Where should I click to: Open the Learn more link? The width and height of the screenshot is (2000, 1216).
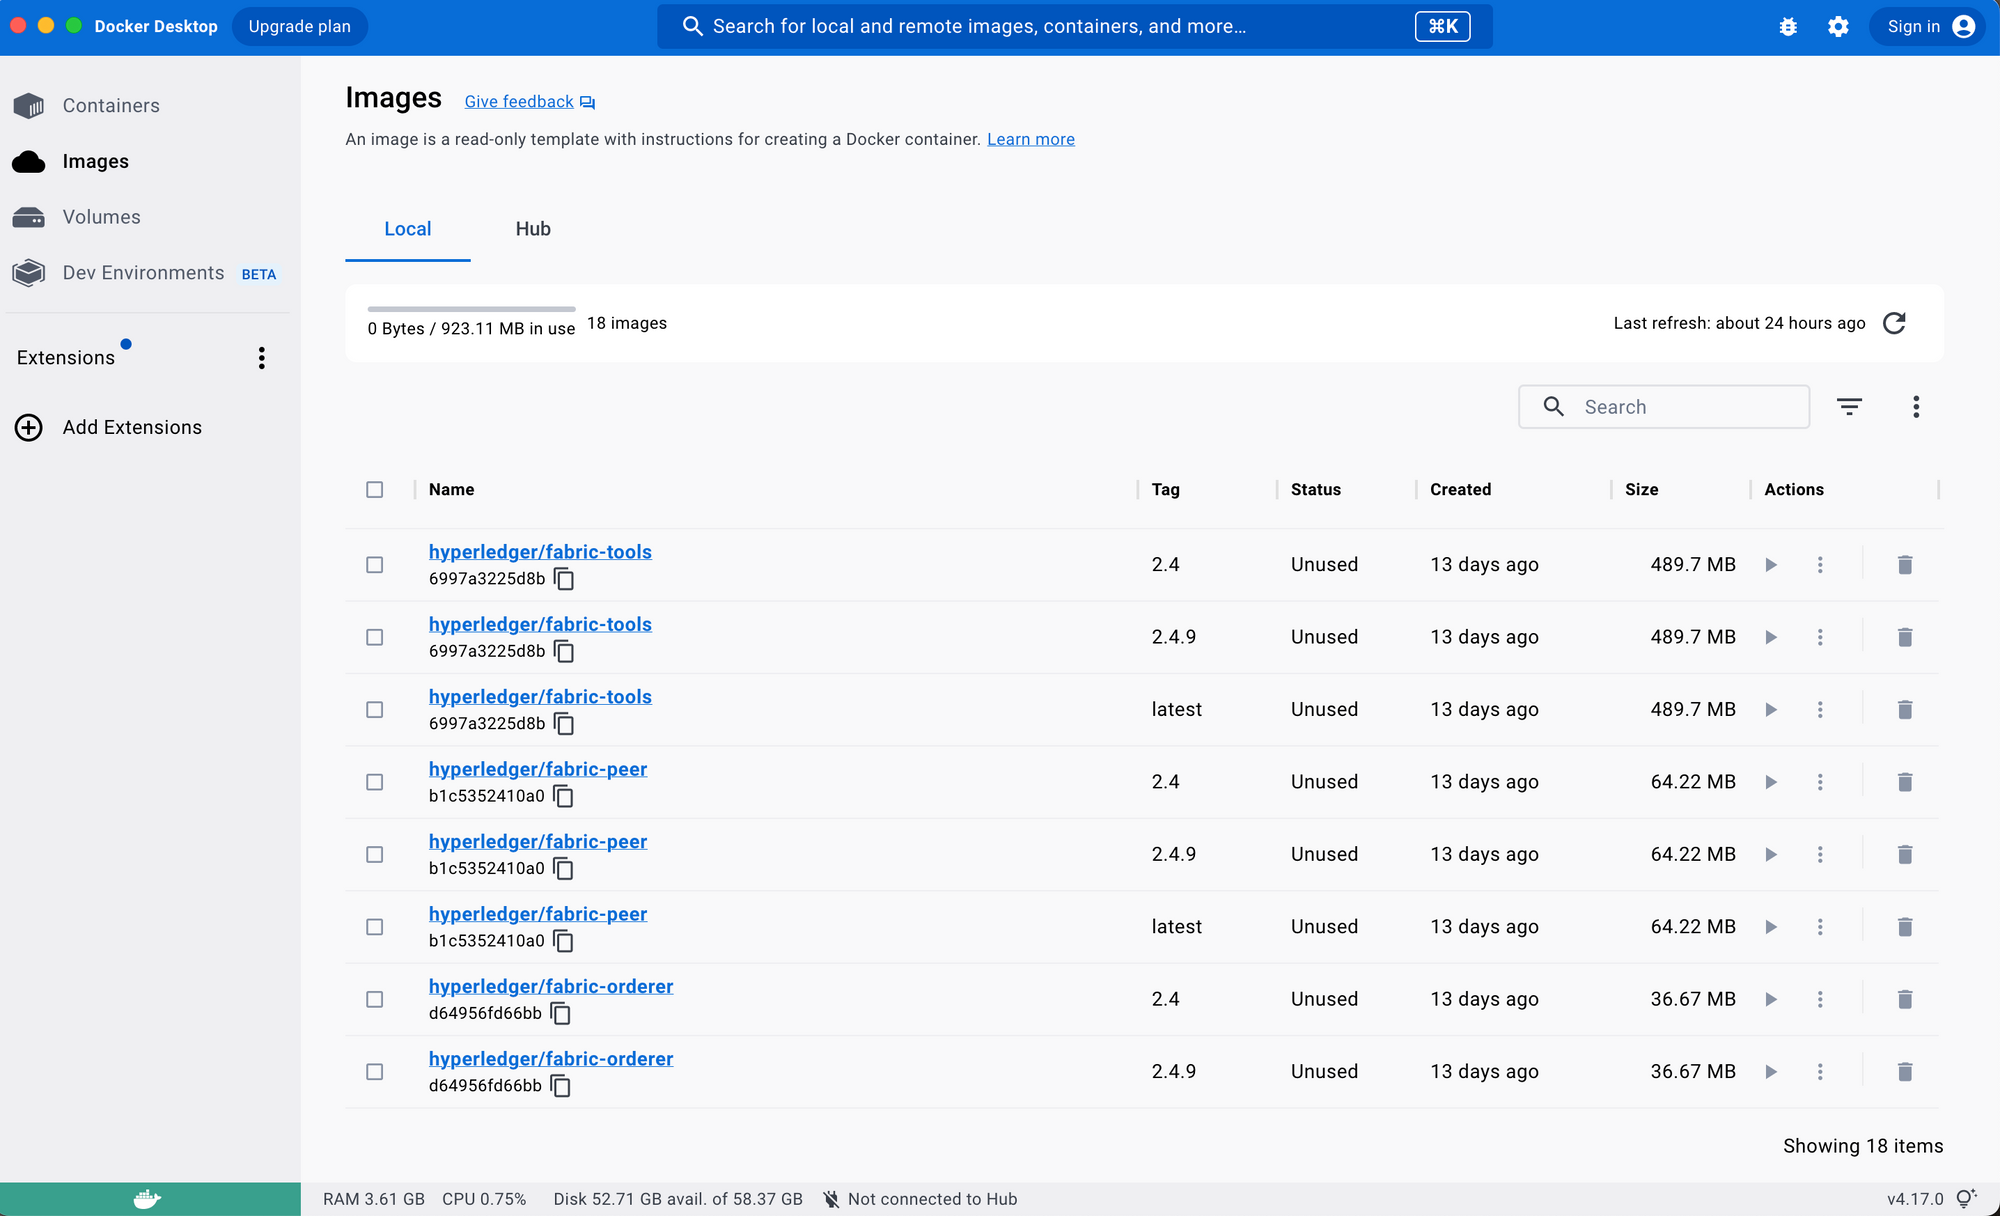(x=1031, y=140)
